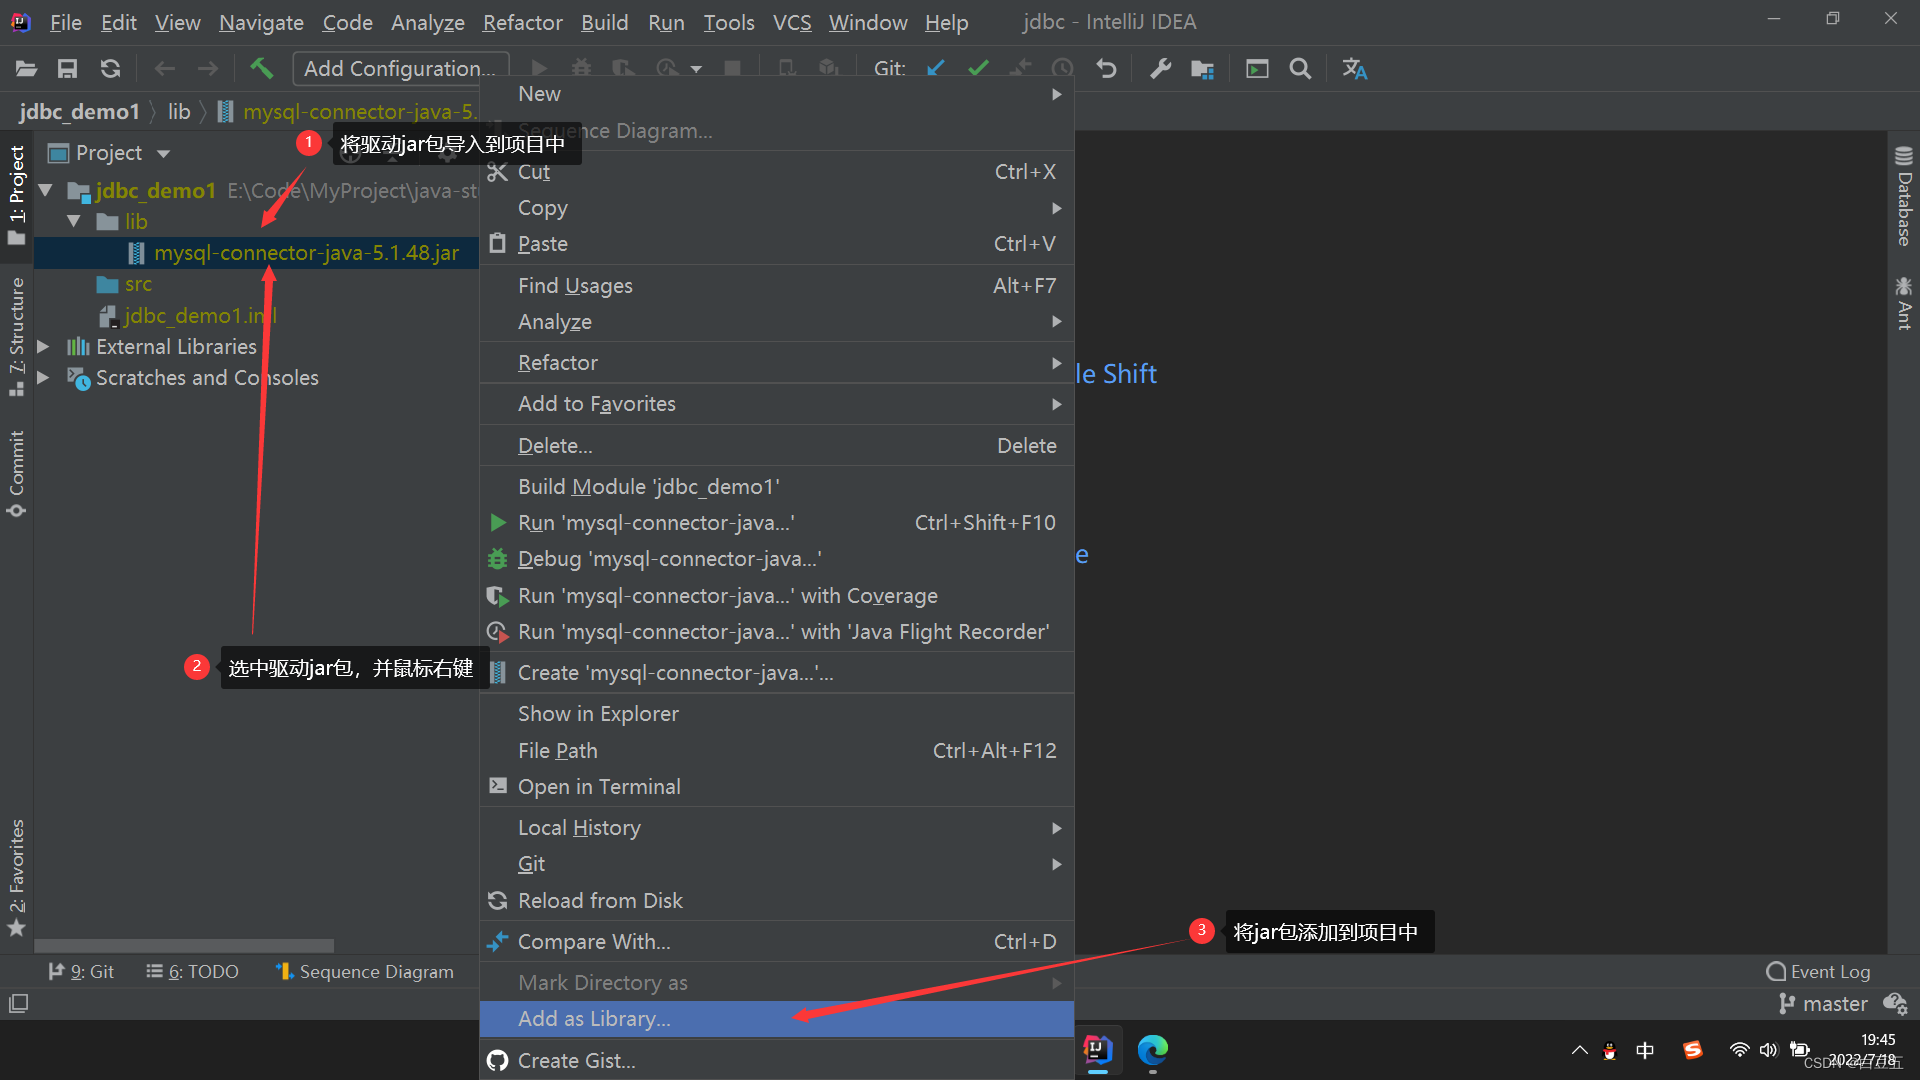Viewport: 1920px width, 1080px height.
Task: Click Microsoft Edge taskbar icon
Action: 1153,1050
